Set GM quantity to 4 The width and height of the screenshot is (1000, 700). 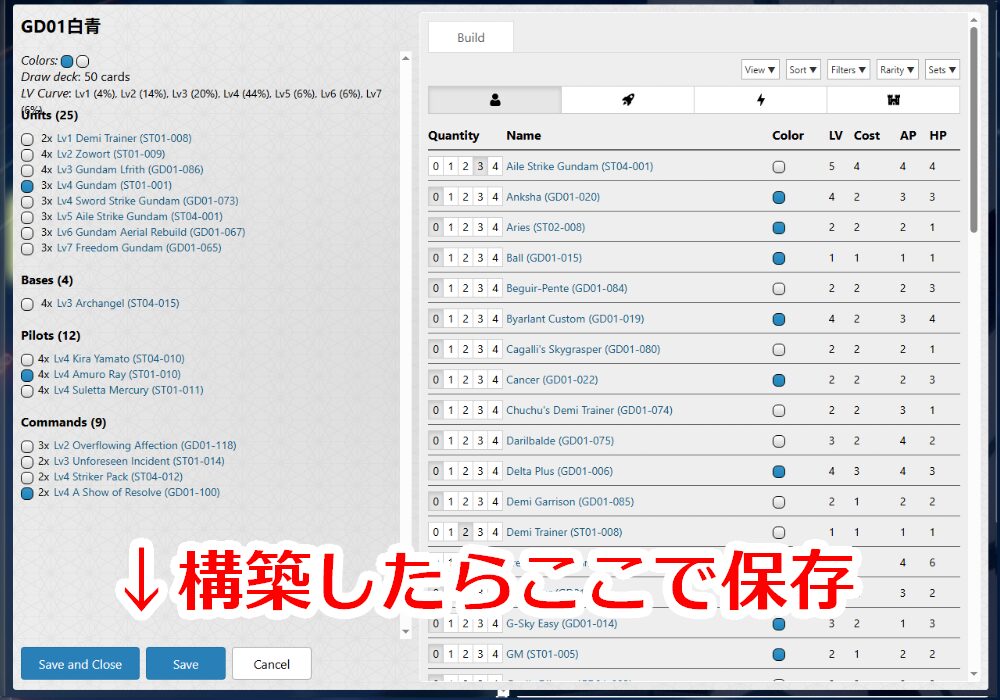[495, 654]
